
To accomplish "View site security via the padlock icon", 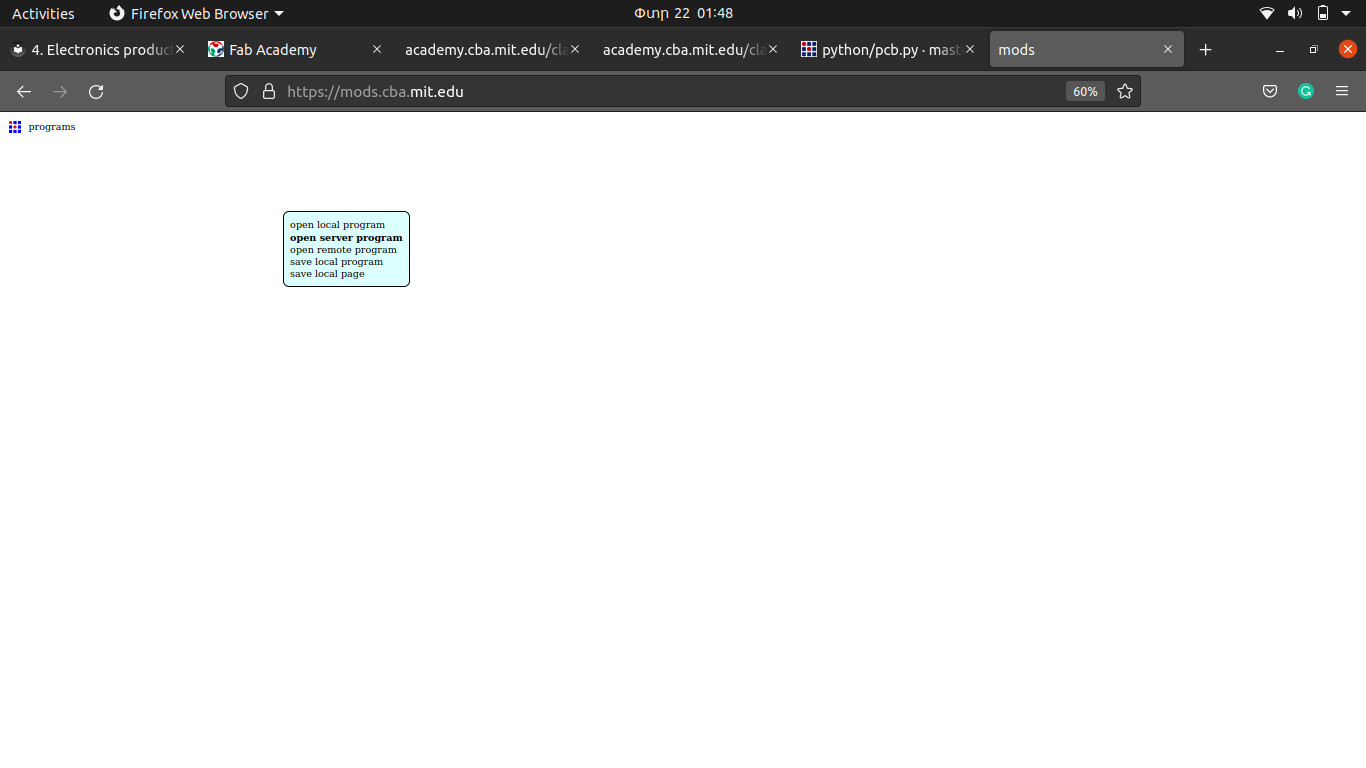I will coord(268,92).
